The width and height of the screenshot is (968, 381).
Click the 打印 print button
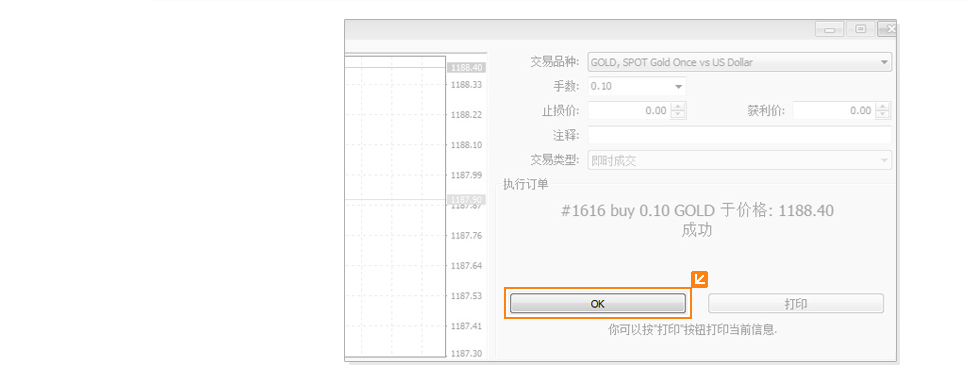796,303
